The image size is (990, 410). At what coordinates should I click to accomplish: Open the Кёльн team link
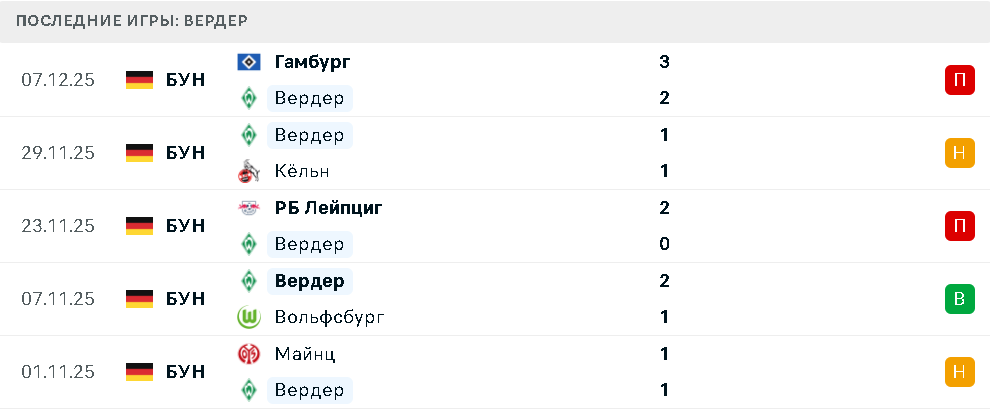point(302,171)
